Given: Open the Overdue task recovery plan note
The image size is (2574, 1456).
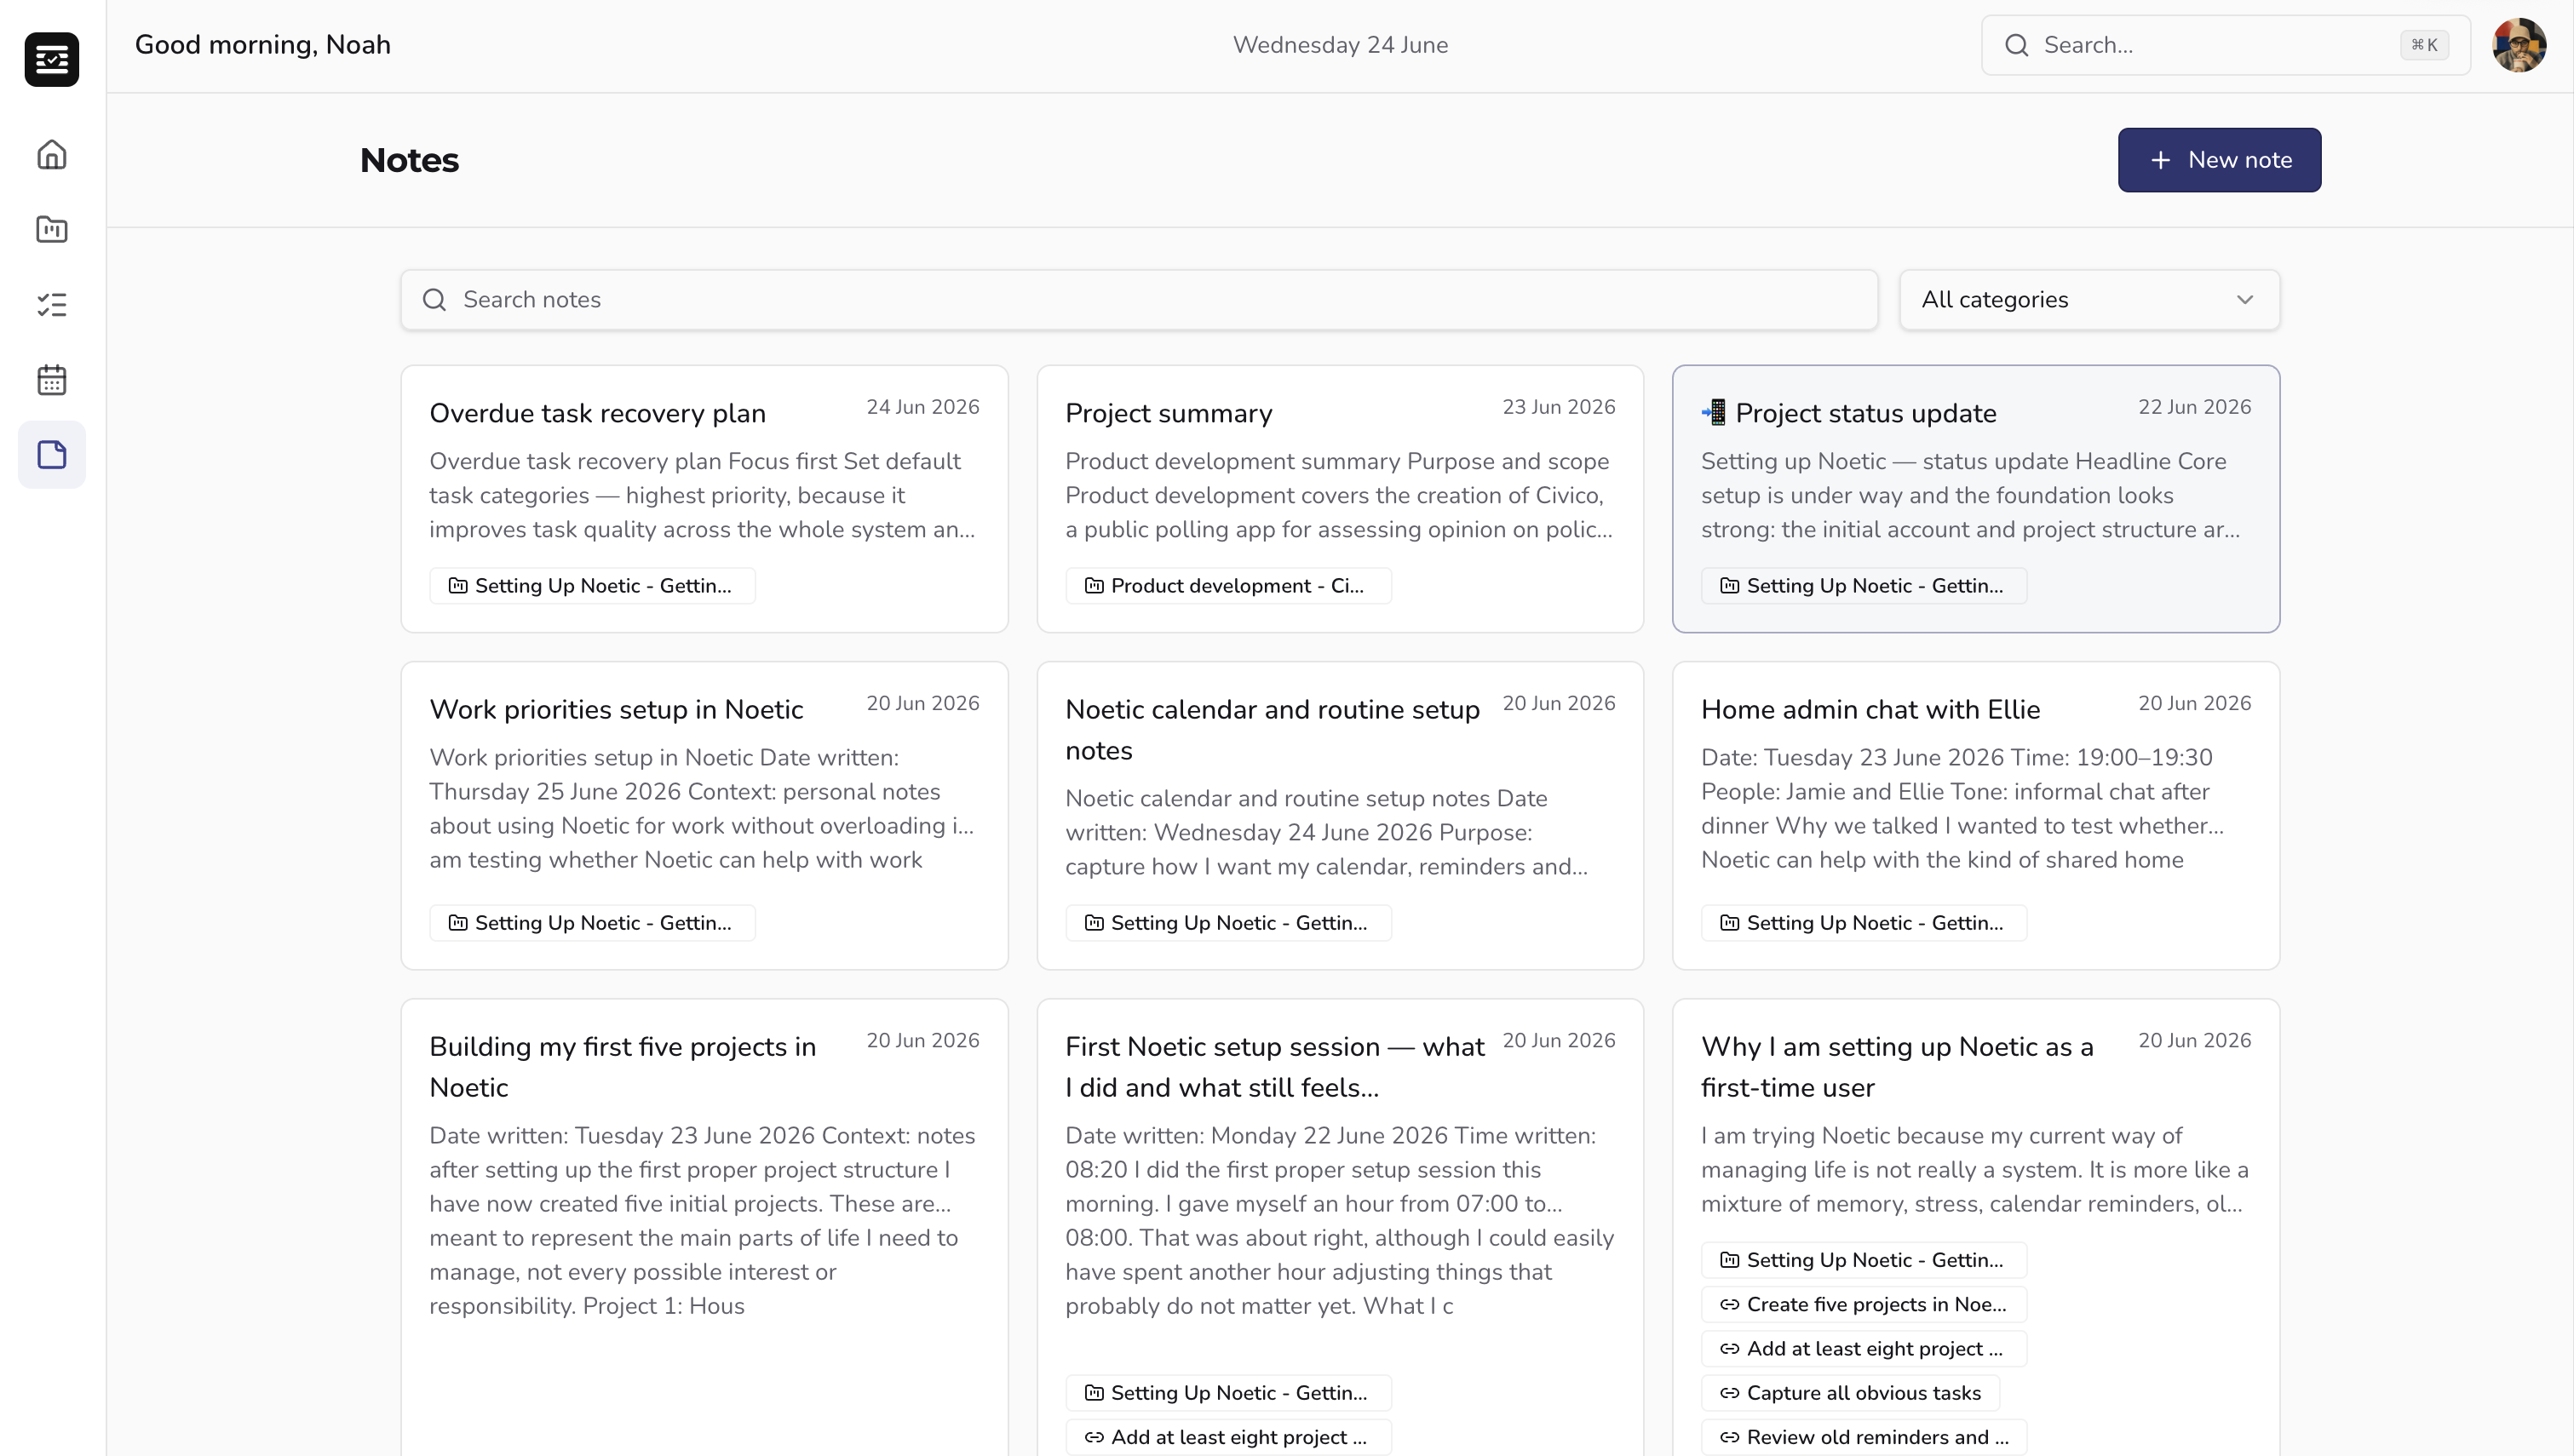Looking at the screenshot, I should point(704,498).
